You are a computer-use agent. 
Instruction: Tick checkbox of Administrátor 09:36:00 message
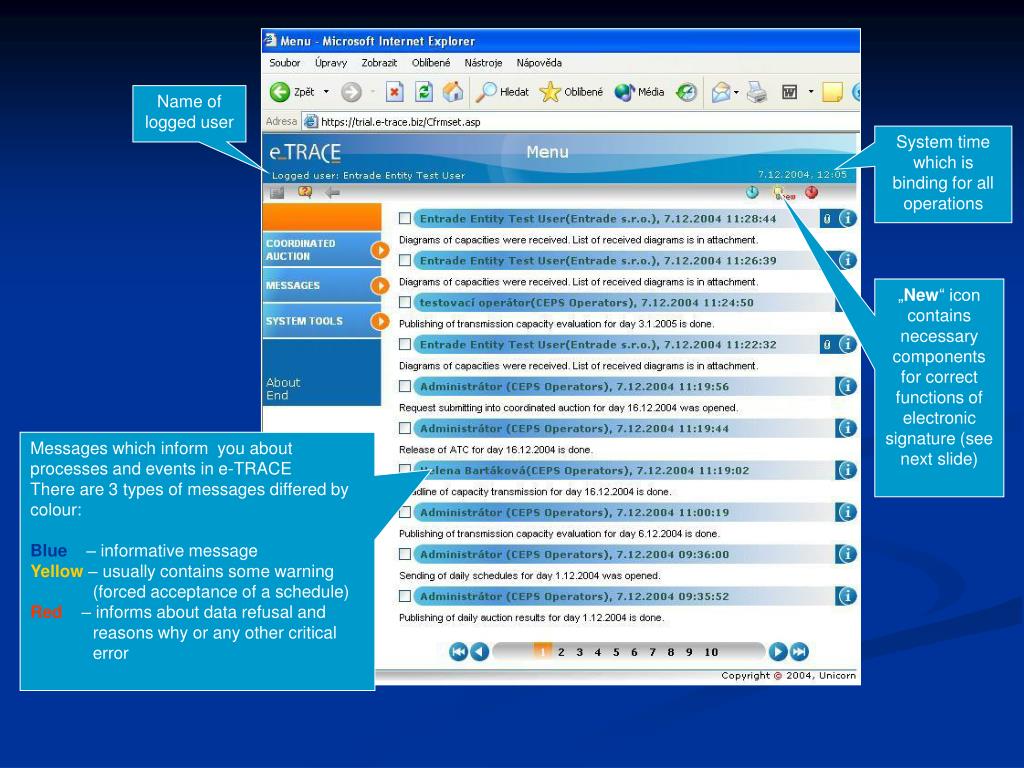tap(405, 554)
